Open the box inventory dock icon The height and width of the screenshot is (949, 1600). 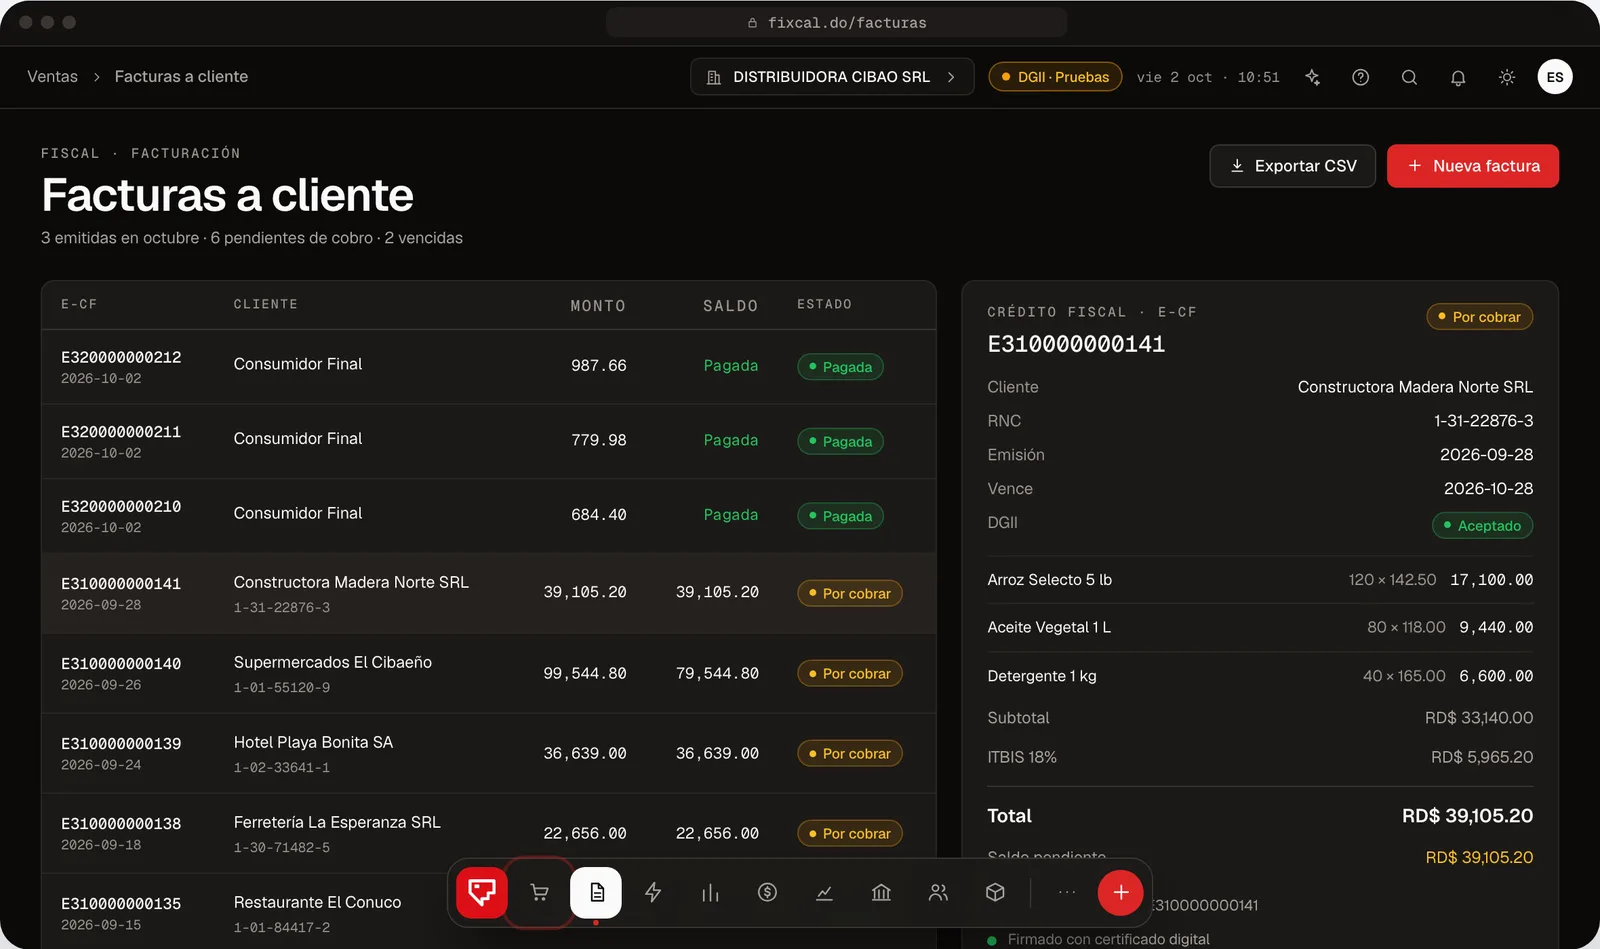(995, 892)
